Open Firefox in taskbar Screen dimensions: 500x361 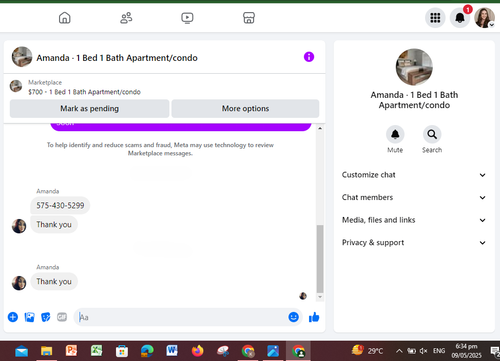click(x=197, y=351)
